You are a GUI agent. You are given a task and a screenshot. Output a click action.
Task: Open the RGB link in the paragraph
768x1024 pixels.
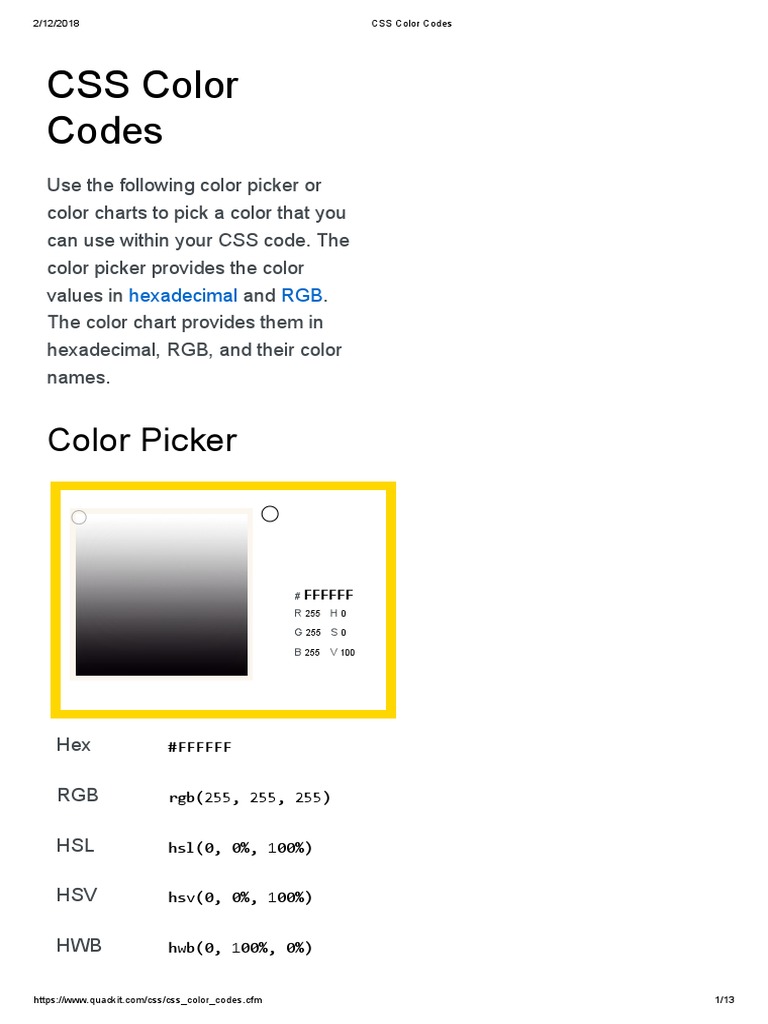pyautogui.click(x=302, y=295)
